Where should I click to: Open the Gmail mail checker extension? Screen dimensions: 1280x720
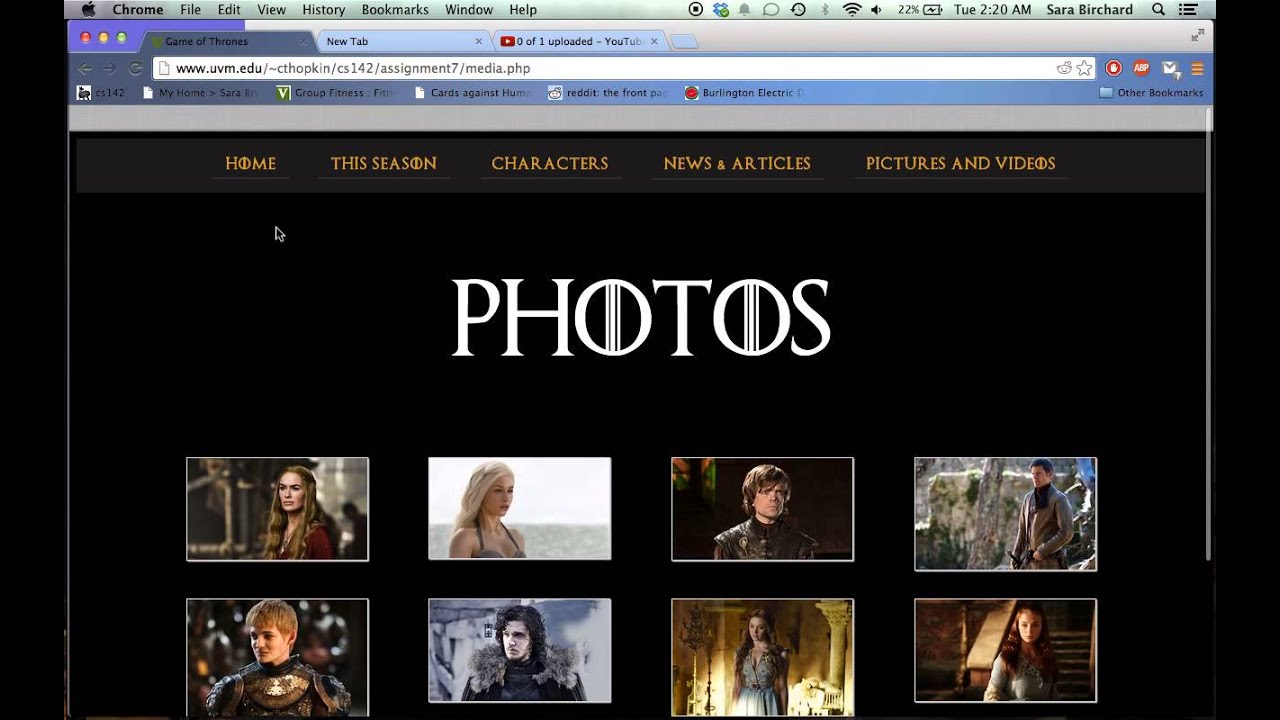[1170, 68]
